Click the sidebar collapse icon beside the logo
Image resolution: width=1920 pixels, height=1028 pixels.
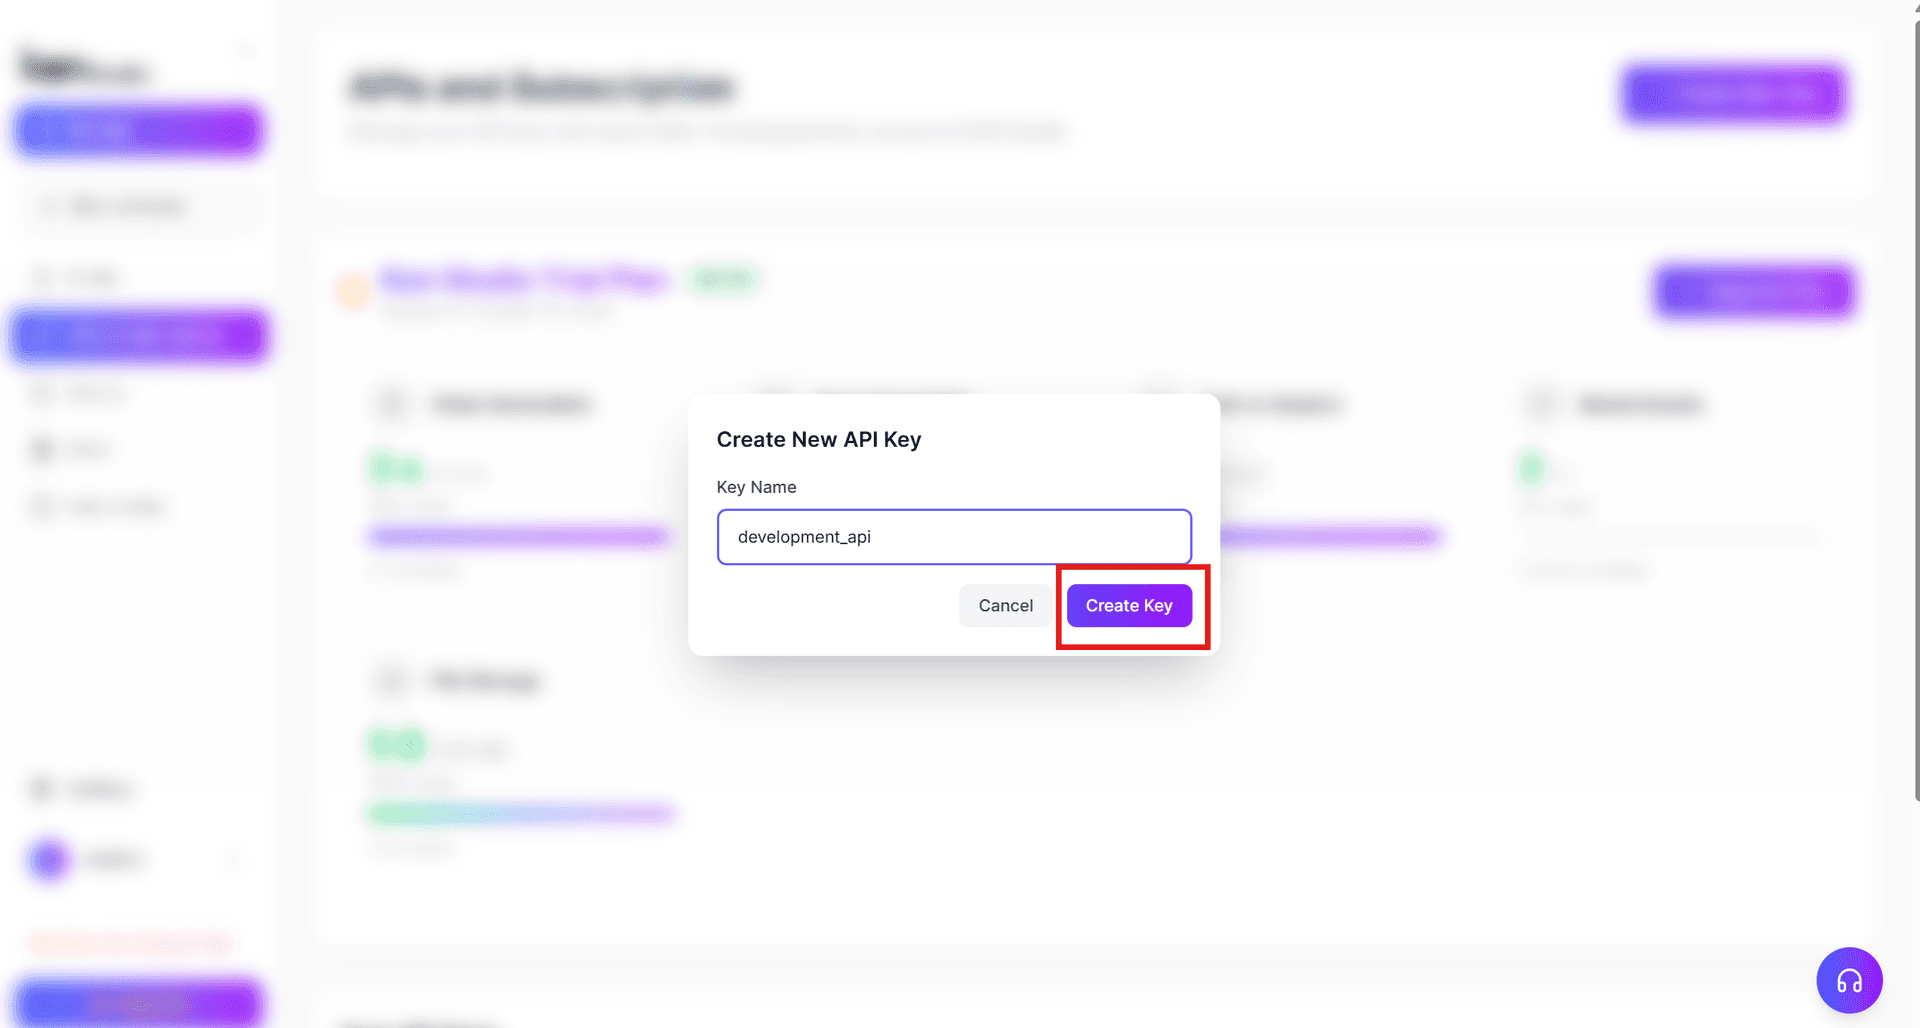pyautogui.click(x=246, y=50)
